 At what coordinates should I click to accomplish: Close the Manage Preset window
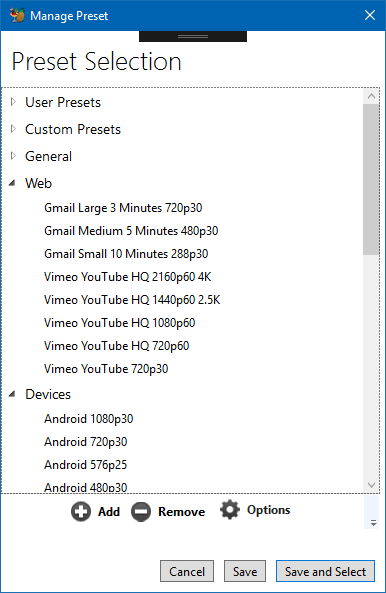coord(370,15)
